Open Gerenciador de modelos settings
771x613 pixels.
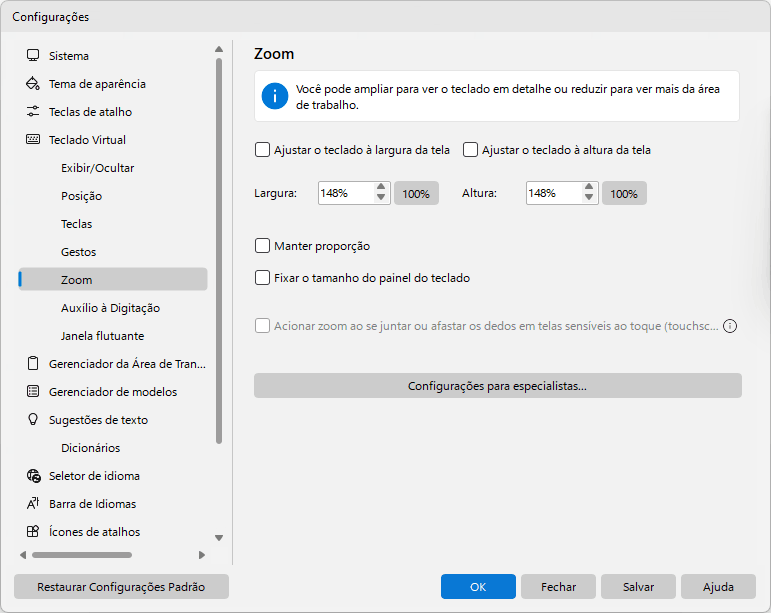113,392
